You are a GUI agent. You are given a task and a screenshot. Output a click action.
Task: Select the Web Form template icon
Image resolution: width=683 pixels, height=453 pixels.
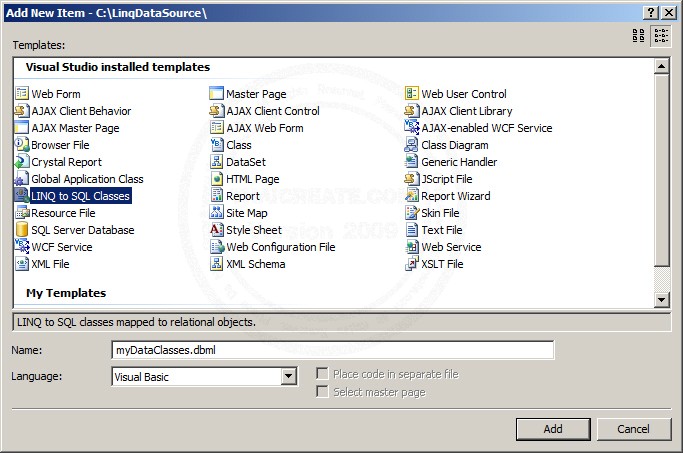pyautogui.click(x=22, y=94)
